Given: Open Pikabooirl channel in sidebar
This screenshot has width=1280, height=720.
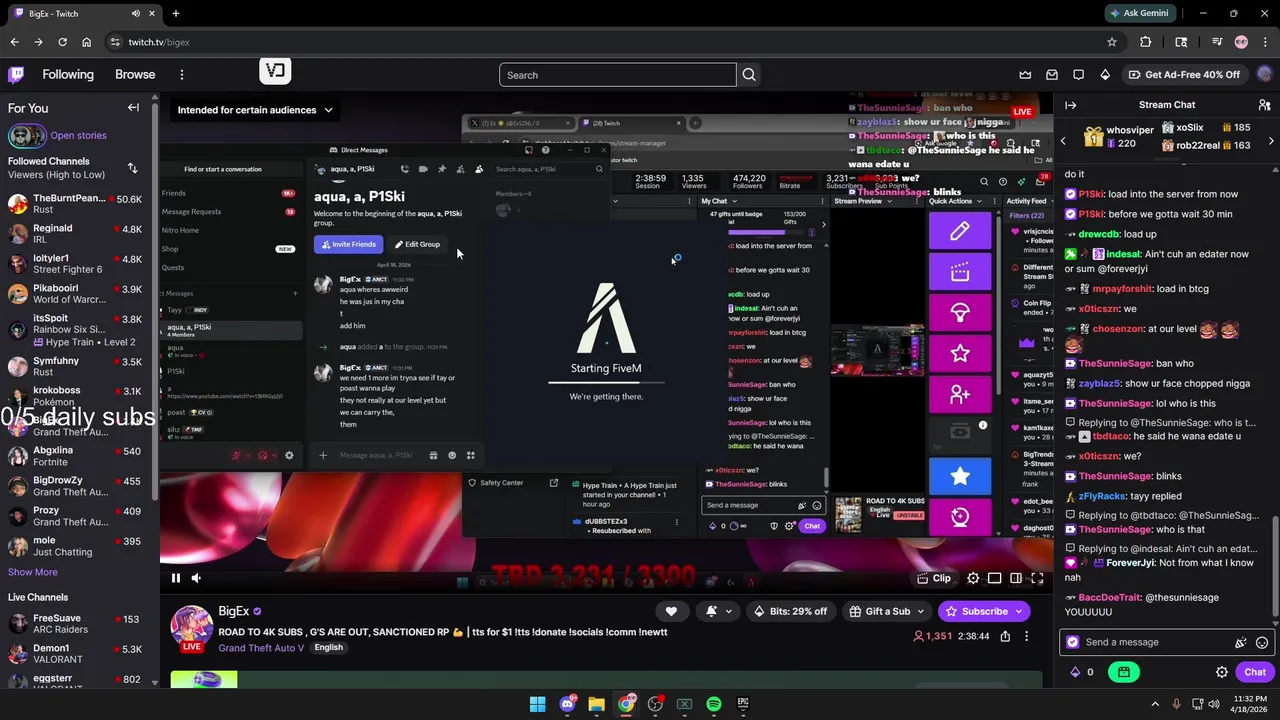Looking at the screenshot, I should 75,294.
